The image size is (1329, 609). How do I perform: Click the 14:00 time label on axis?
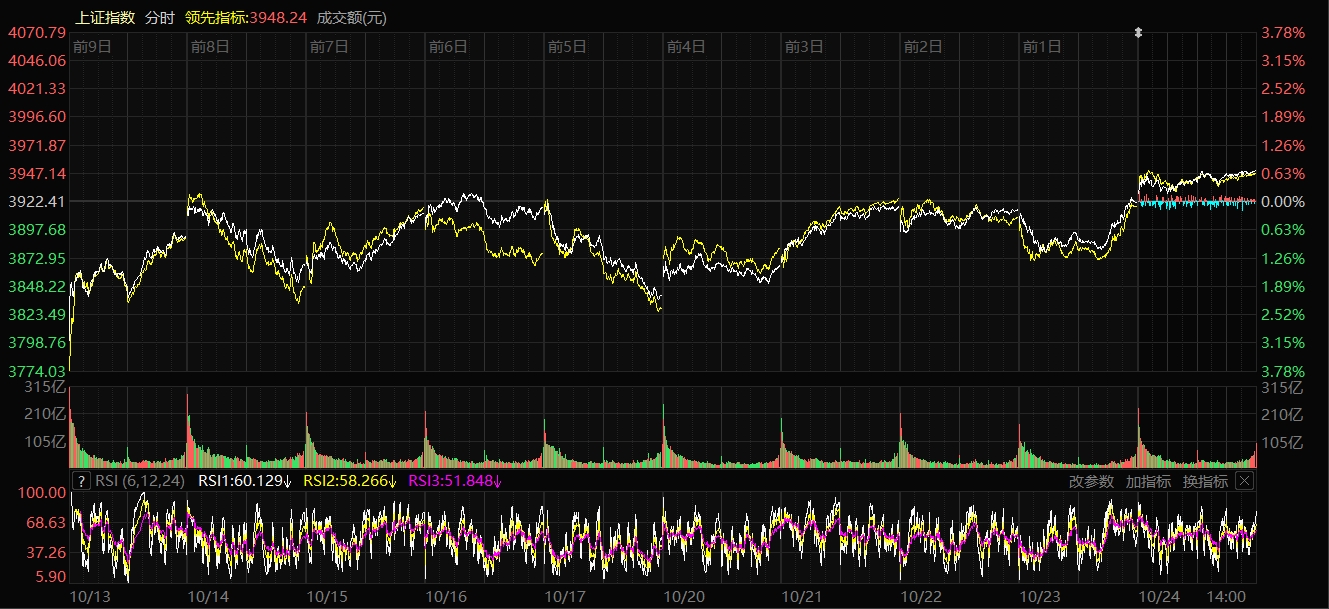coord(1226,596)
